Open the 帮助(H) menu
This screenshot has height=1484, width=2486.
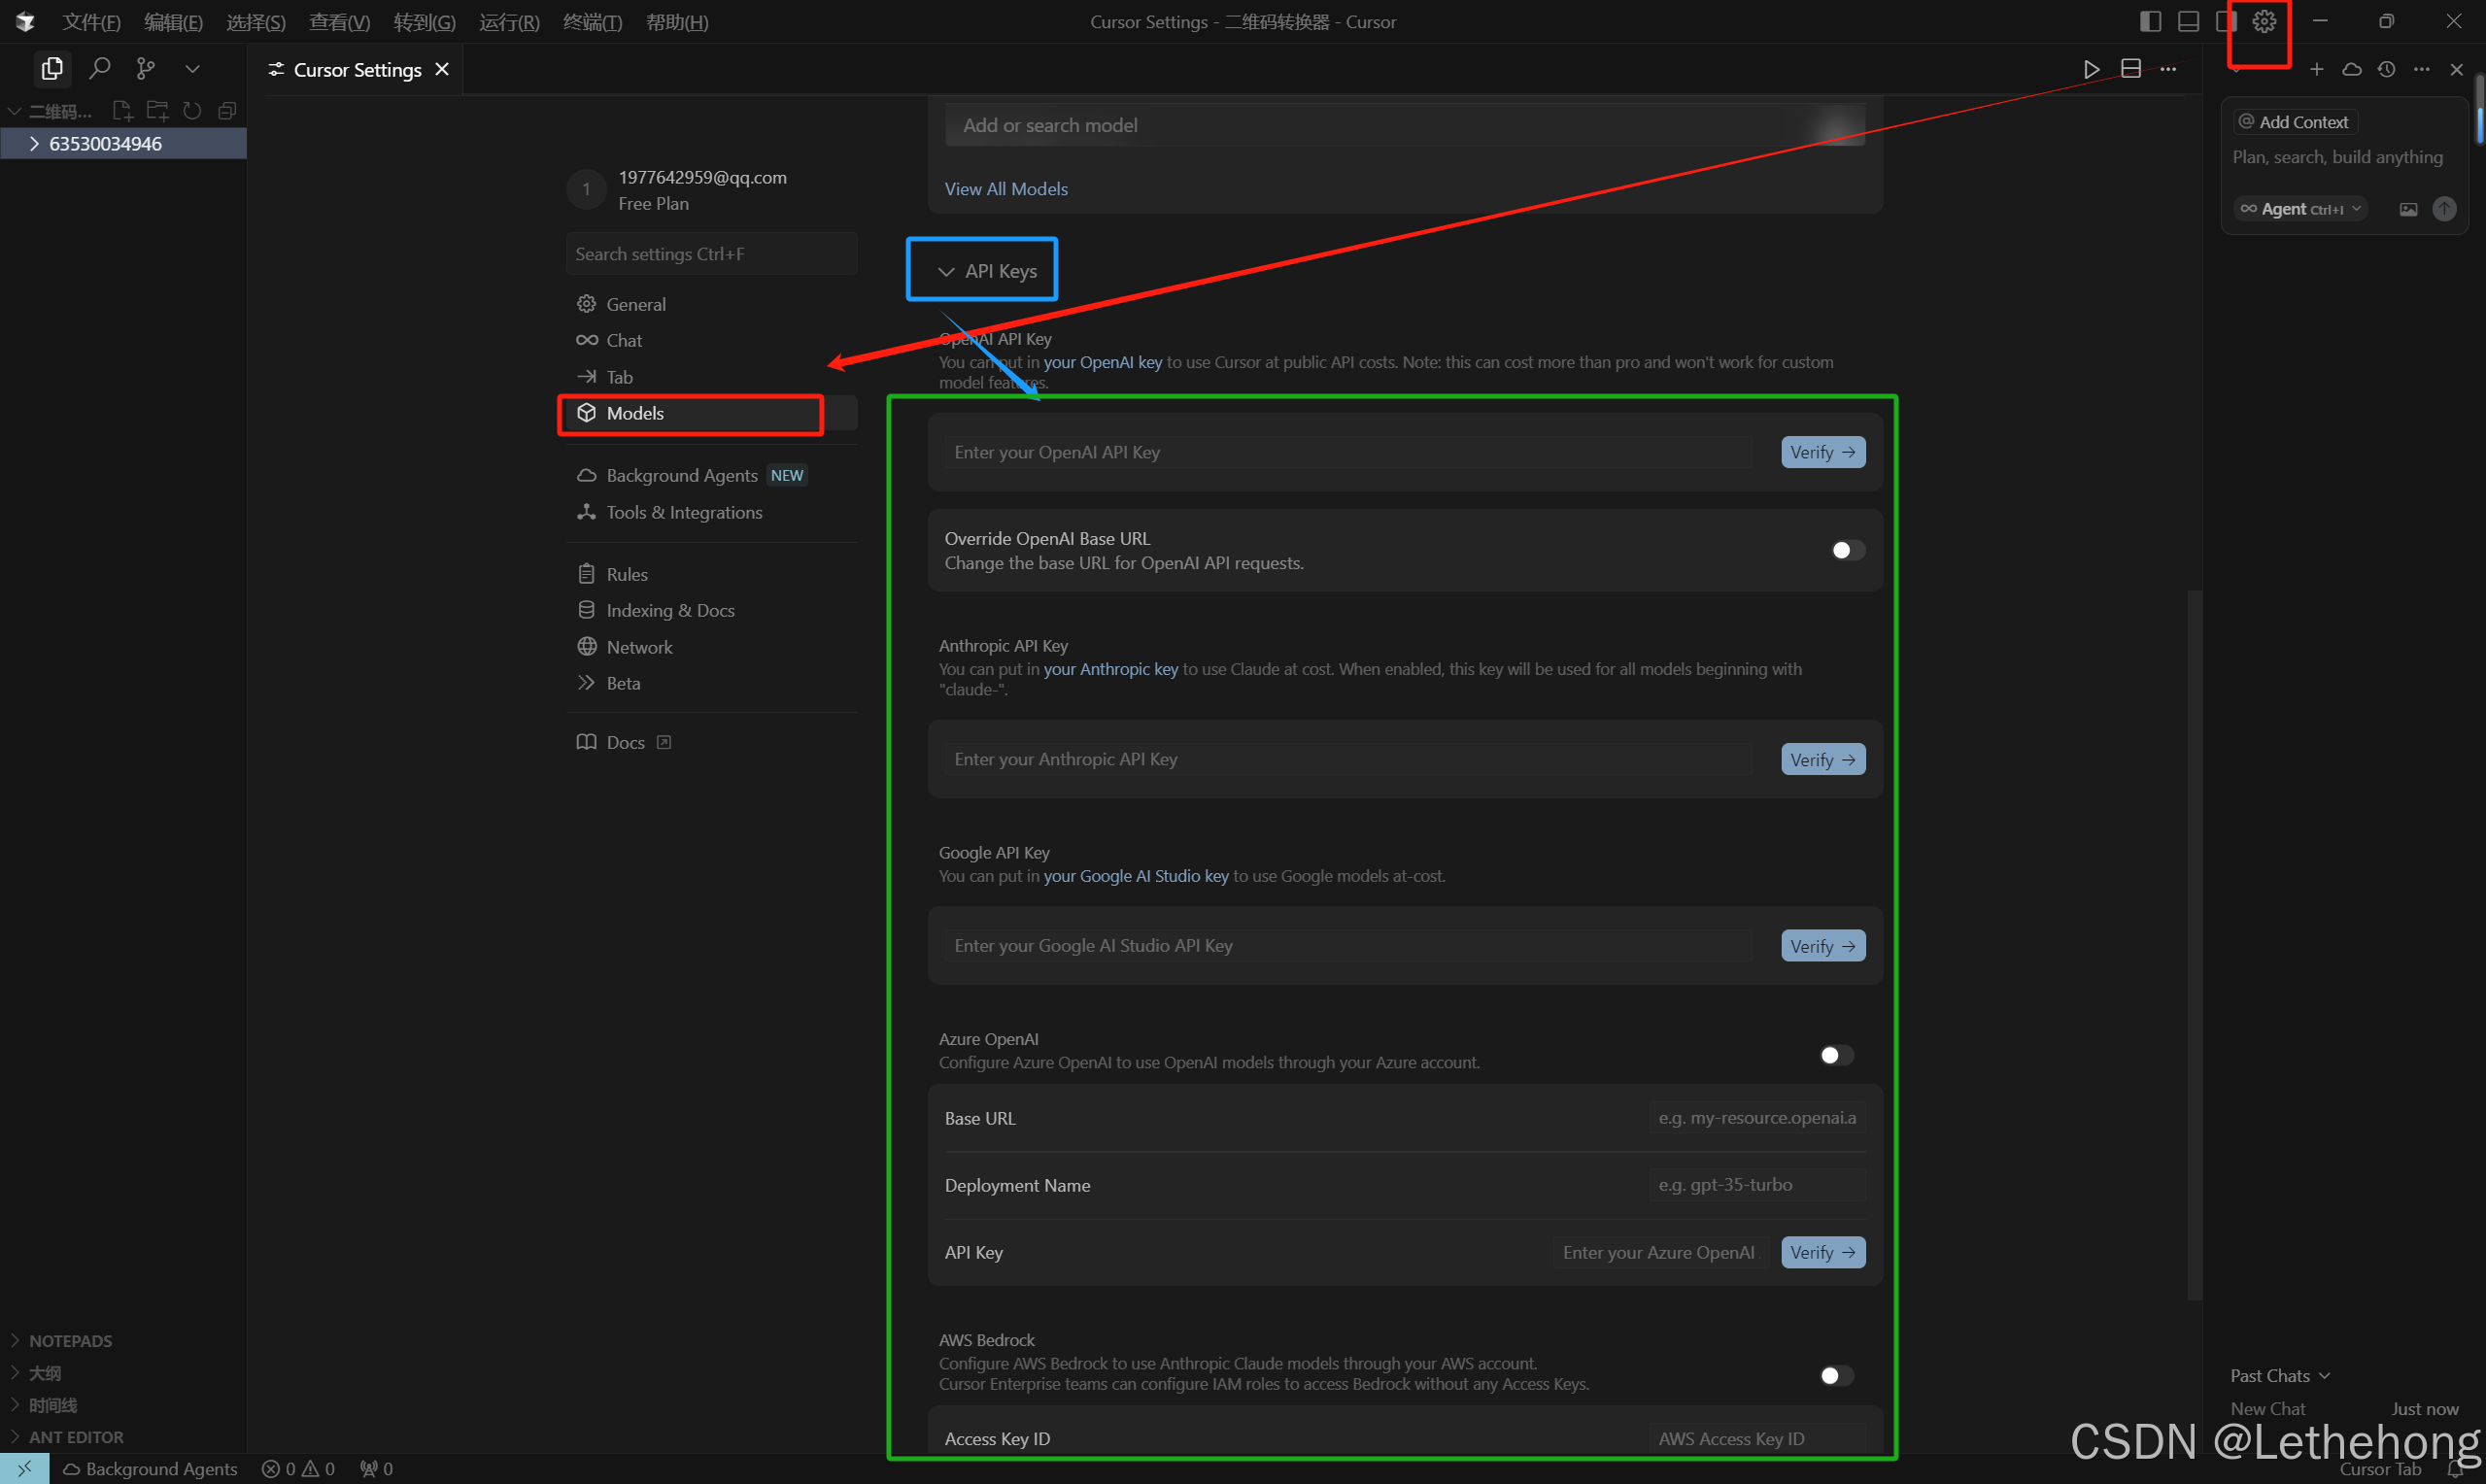pyautogui.click(x=677, y=22)
